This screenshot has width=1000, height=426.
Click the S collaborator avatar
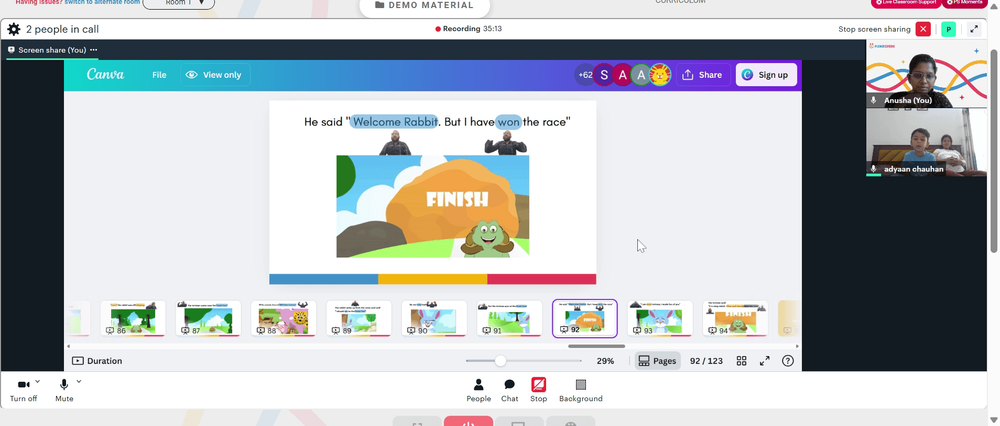pos(604,75)
